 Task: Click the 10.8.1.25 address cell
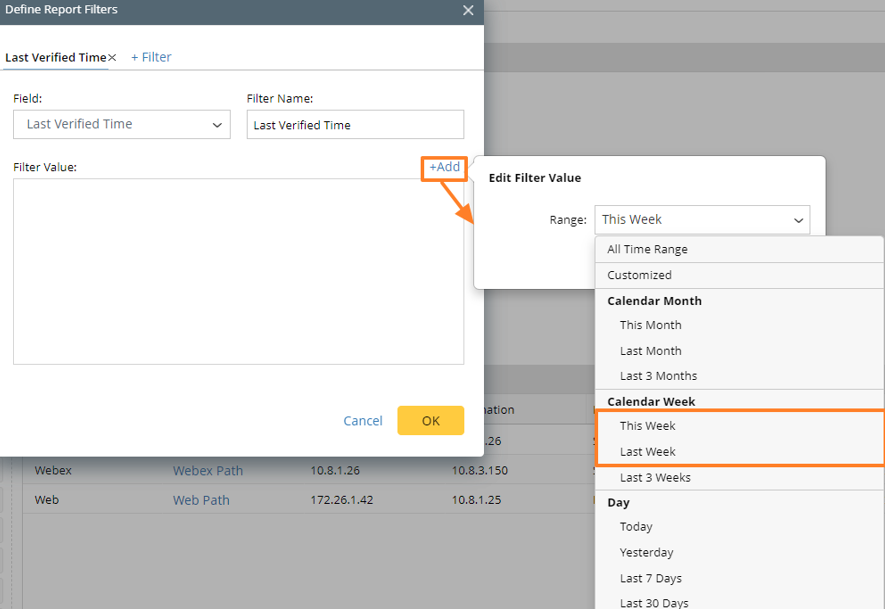point(476,500)
